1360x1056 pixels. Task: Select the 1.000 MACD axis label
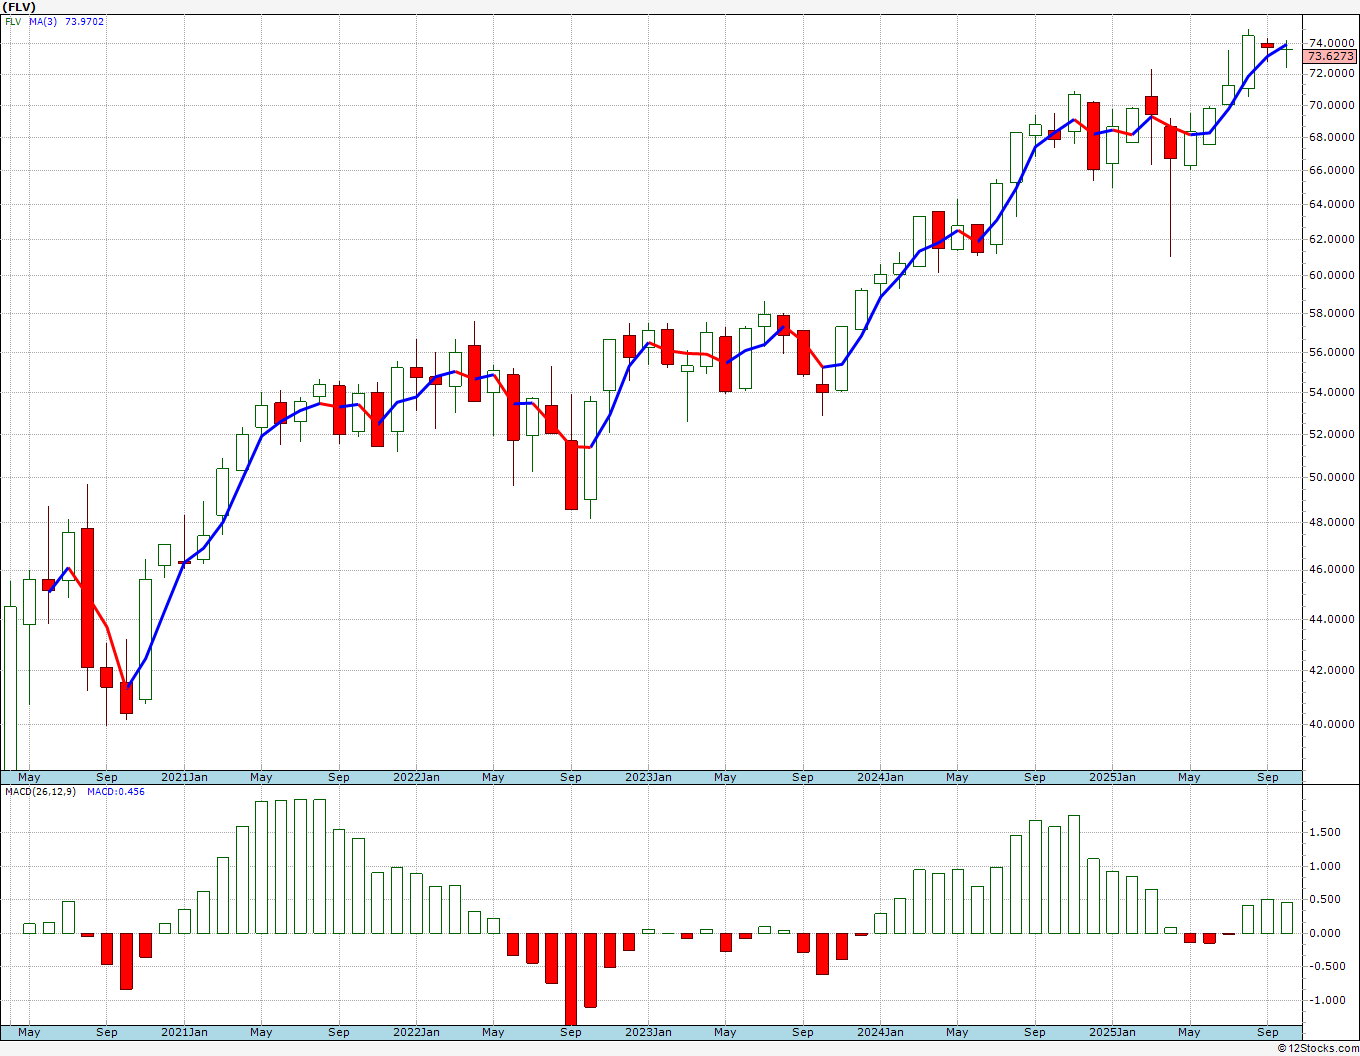[1326, 866]
